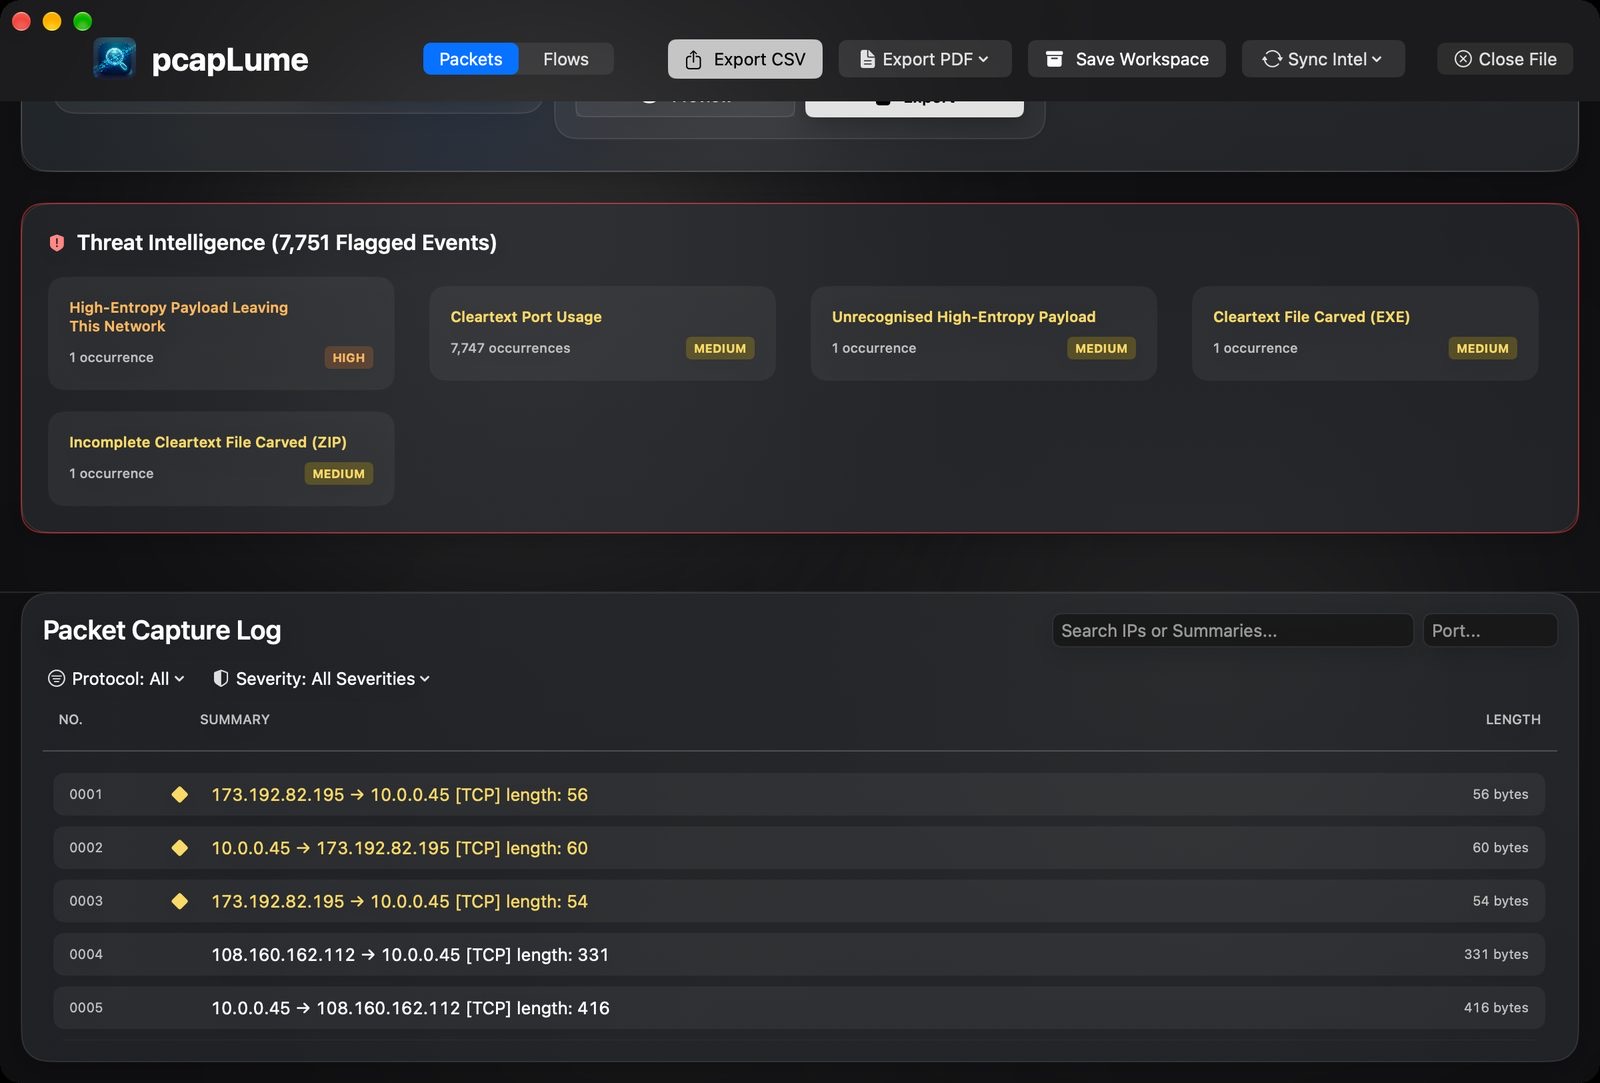Select the packet 0001 summary, length 56
Image resolution: width=1600 pixels, height=1083 pixels.
[400, 795]
